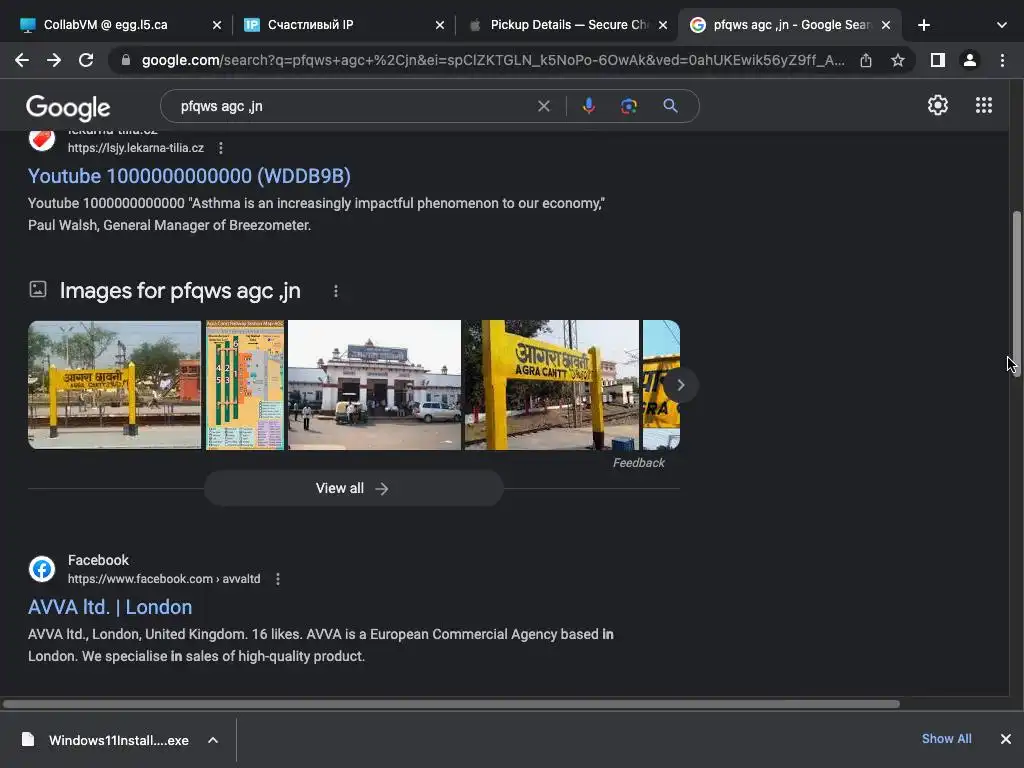Open options for the Facebook result

[x=278, y=579]
